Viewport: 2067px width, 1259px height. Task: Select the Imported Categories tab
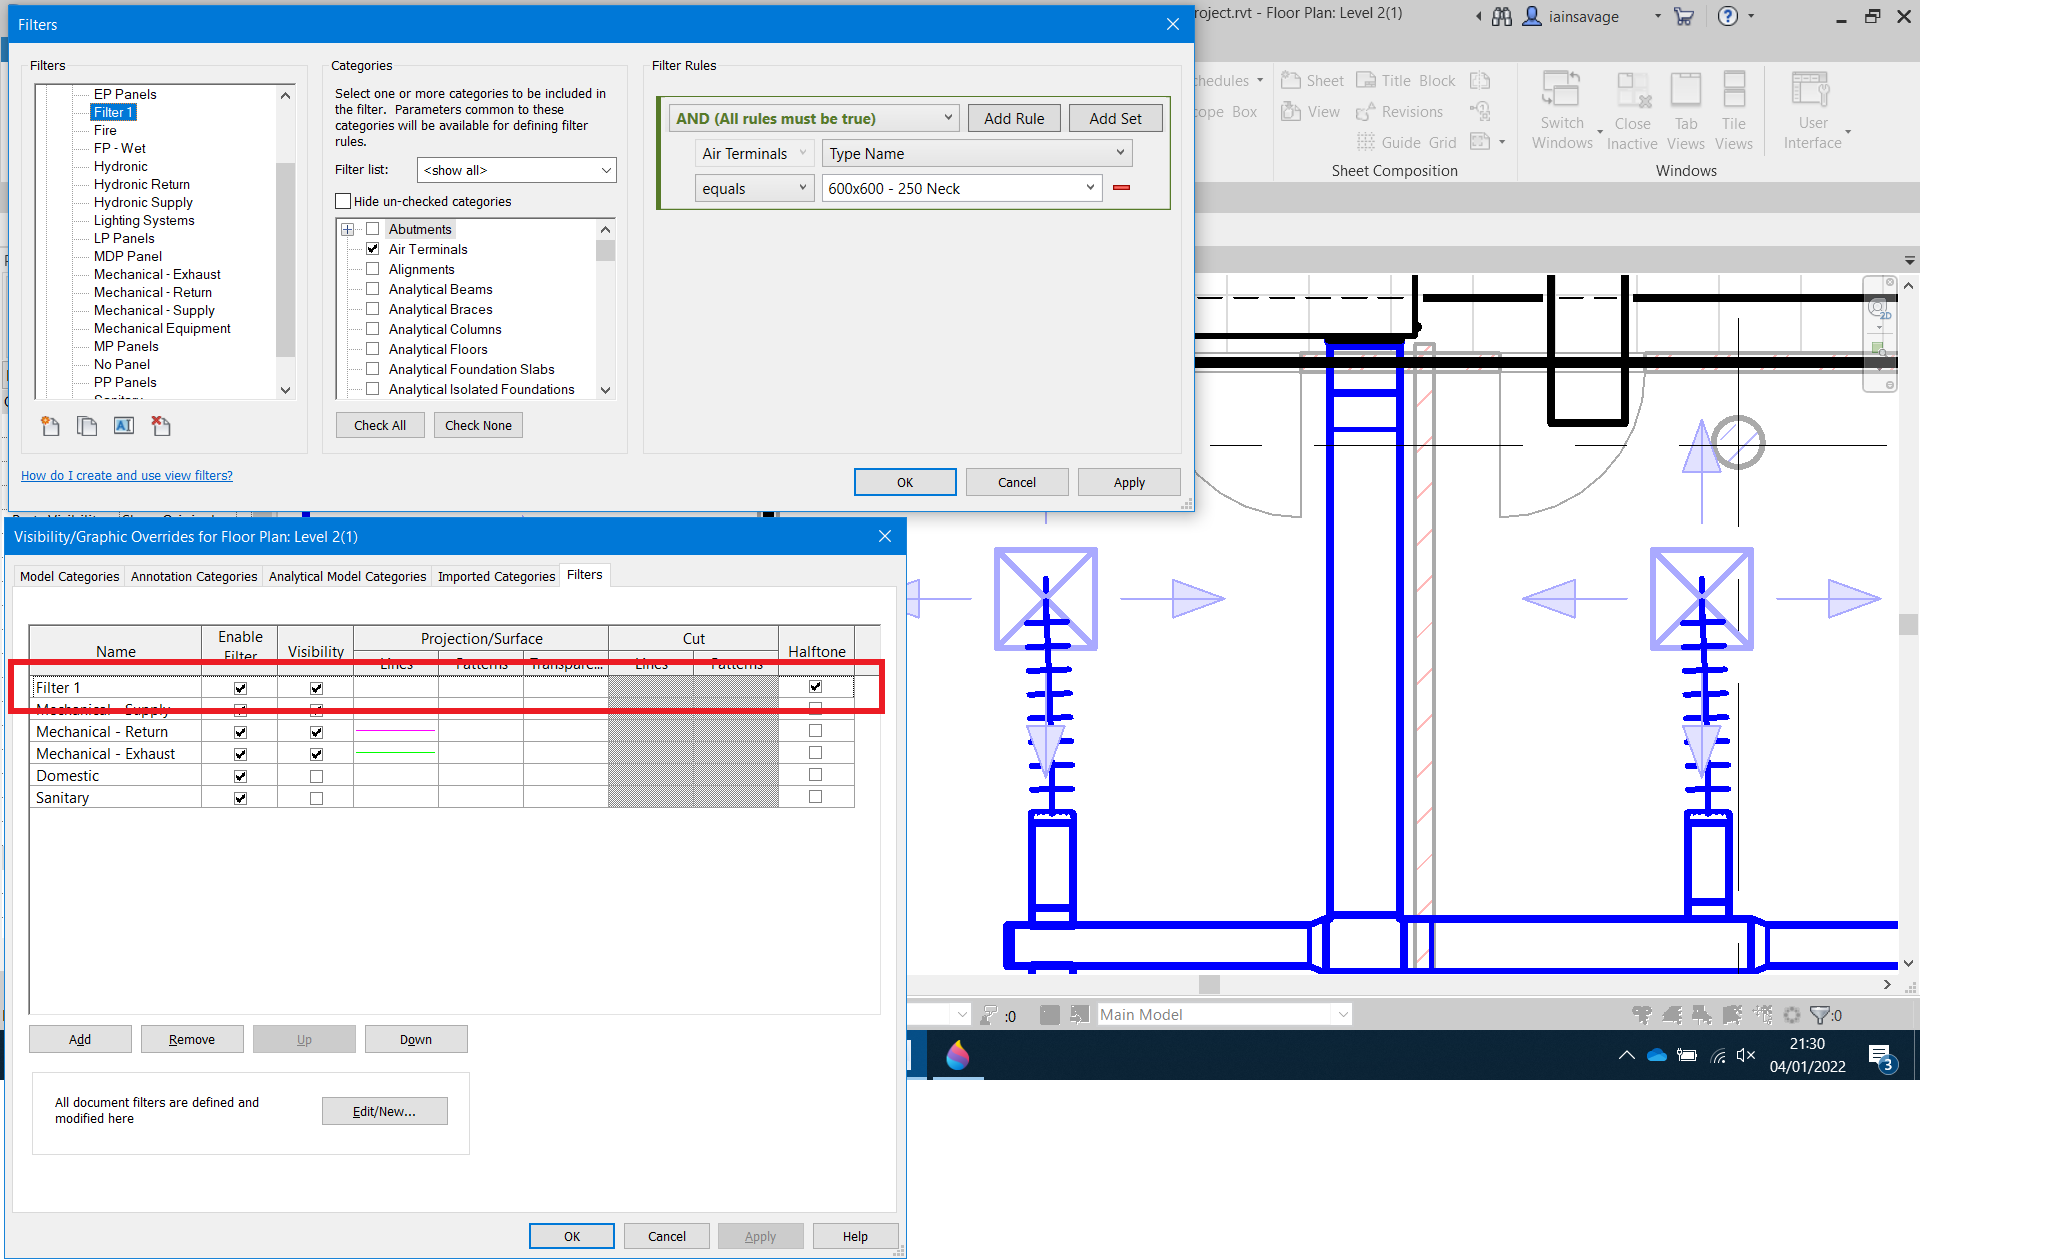point(495,576)
